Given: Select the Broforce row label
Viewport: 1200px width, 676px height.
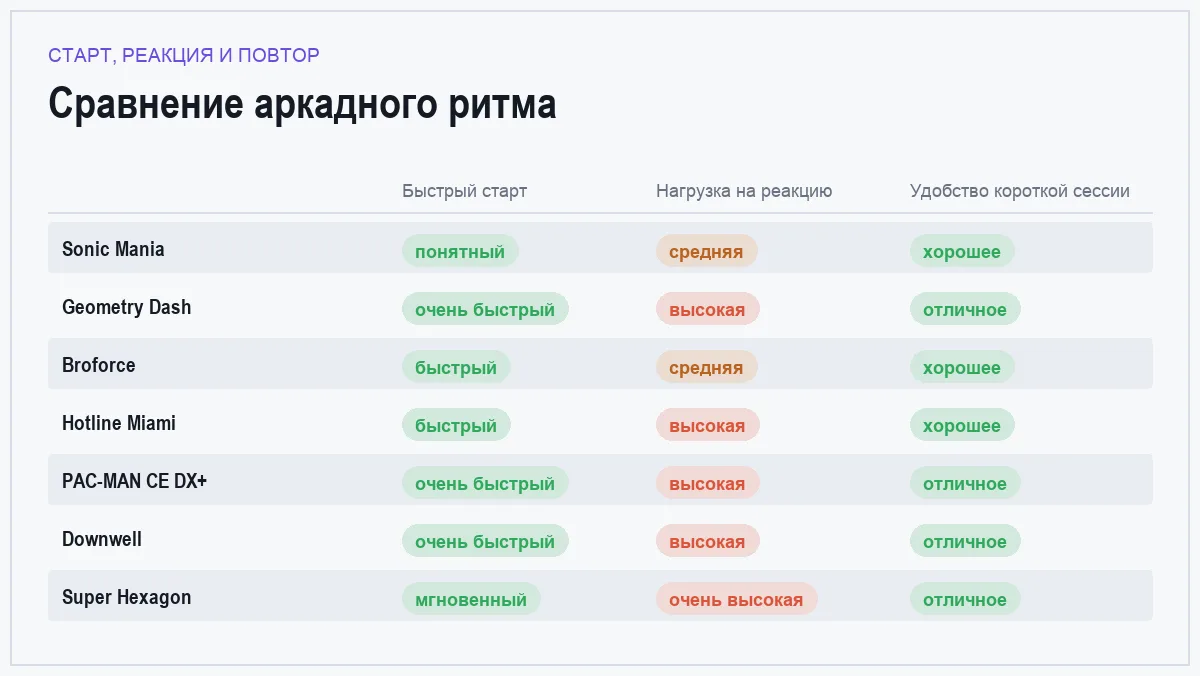Looking at the screenshot, I should (98, 365).
